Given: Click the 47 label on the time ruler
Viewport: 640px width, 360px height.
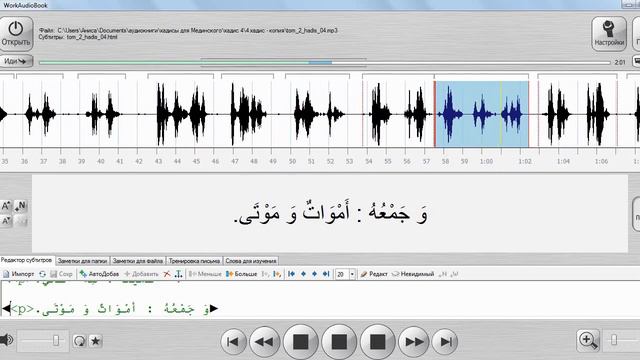Looking at the screenshot, I should coord(235,162).
